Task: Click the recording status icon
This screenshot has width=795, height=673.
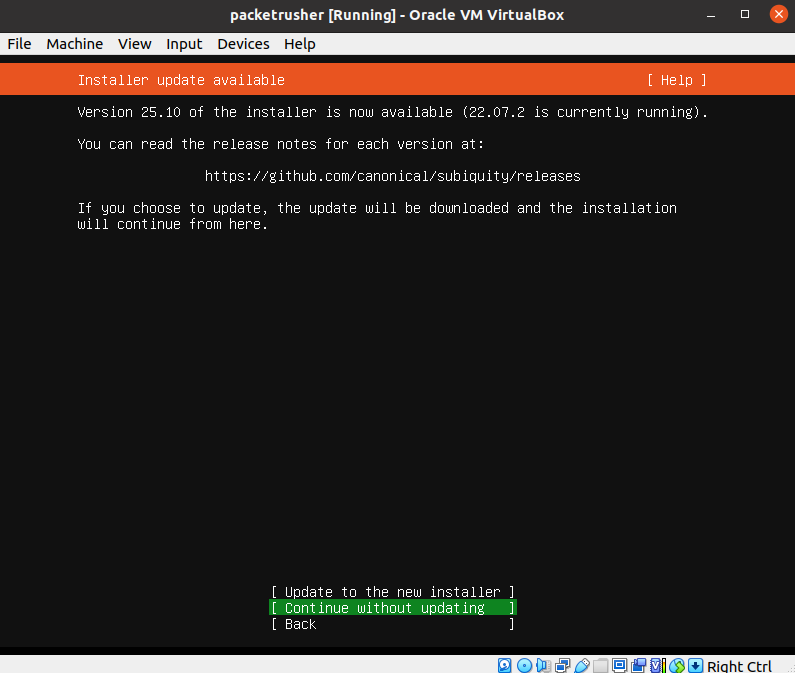Action: pyautogui.click(x=638, y=665)
